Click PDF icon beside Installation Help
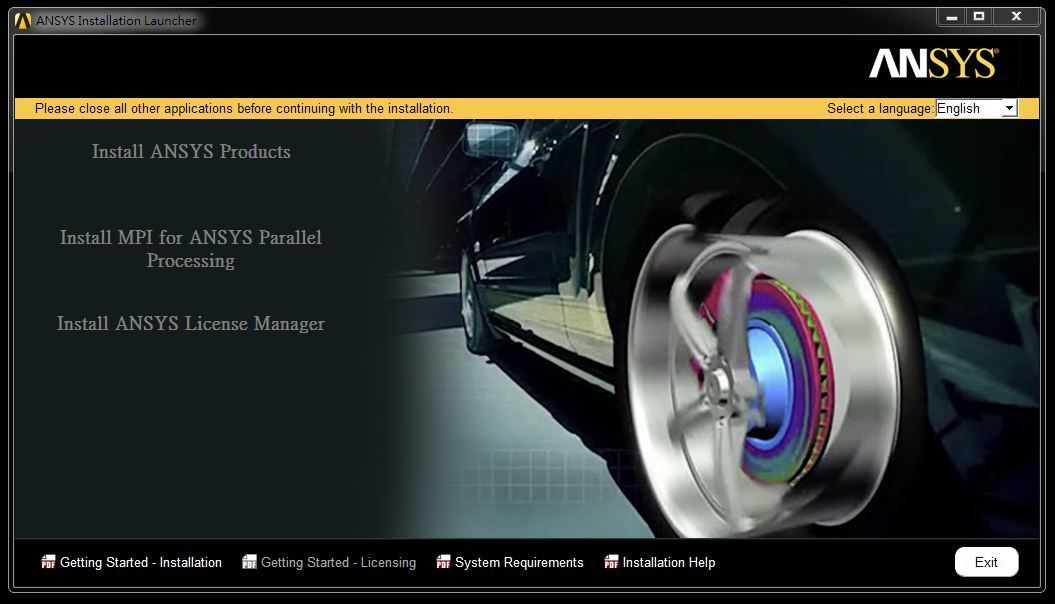 (611, 562)
